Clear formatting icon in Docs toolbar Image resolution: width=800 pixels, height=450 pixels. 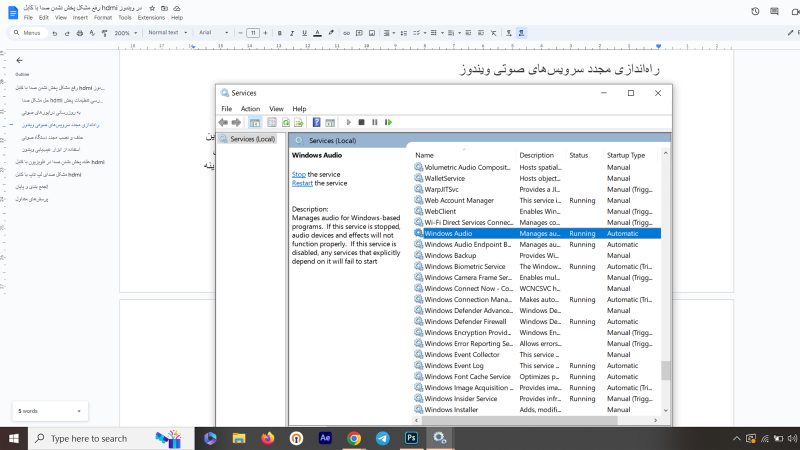tap(493, 33)
